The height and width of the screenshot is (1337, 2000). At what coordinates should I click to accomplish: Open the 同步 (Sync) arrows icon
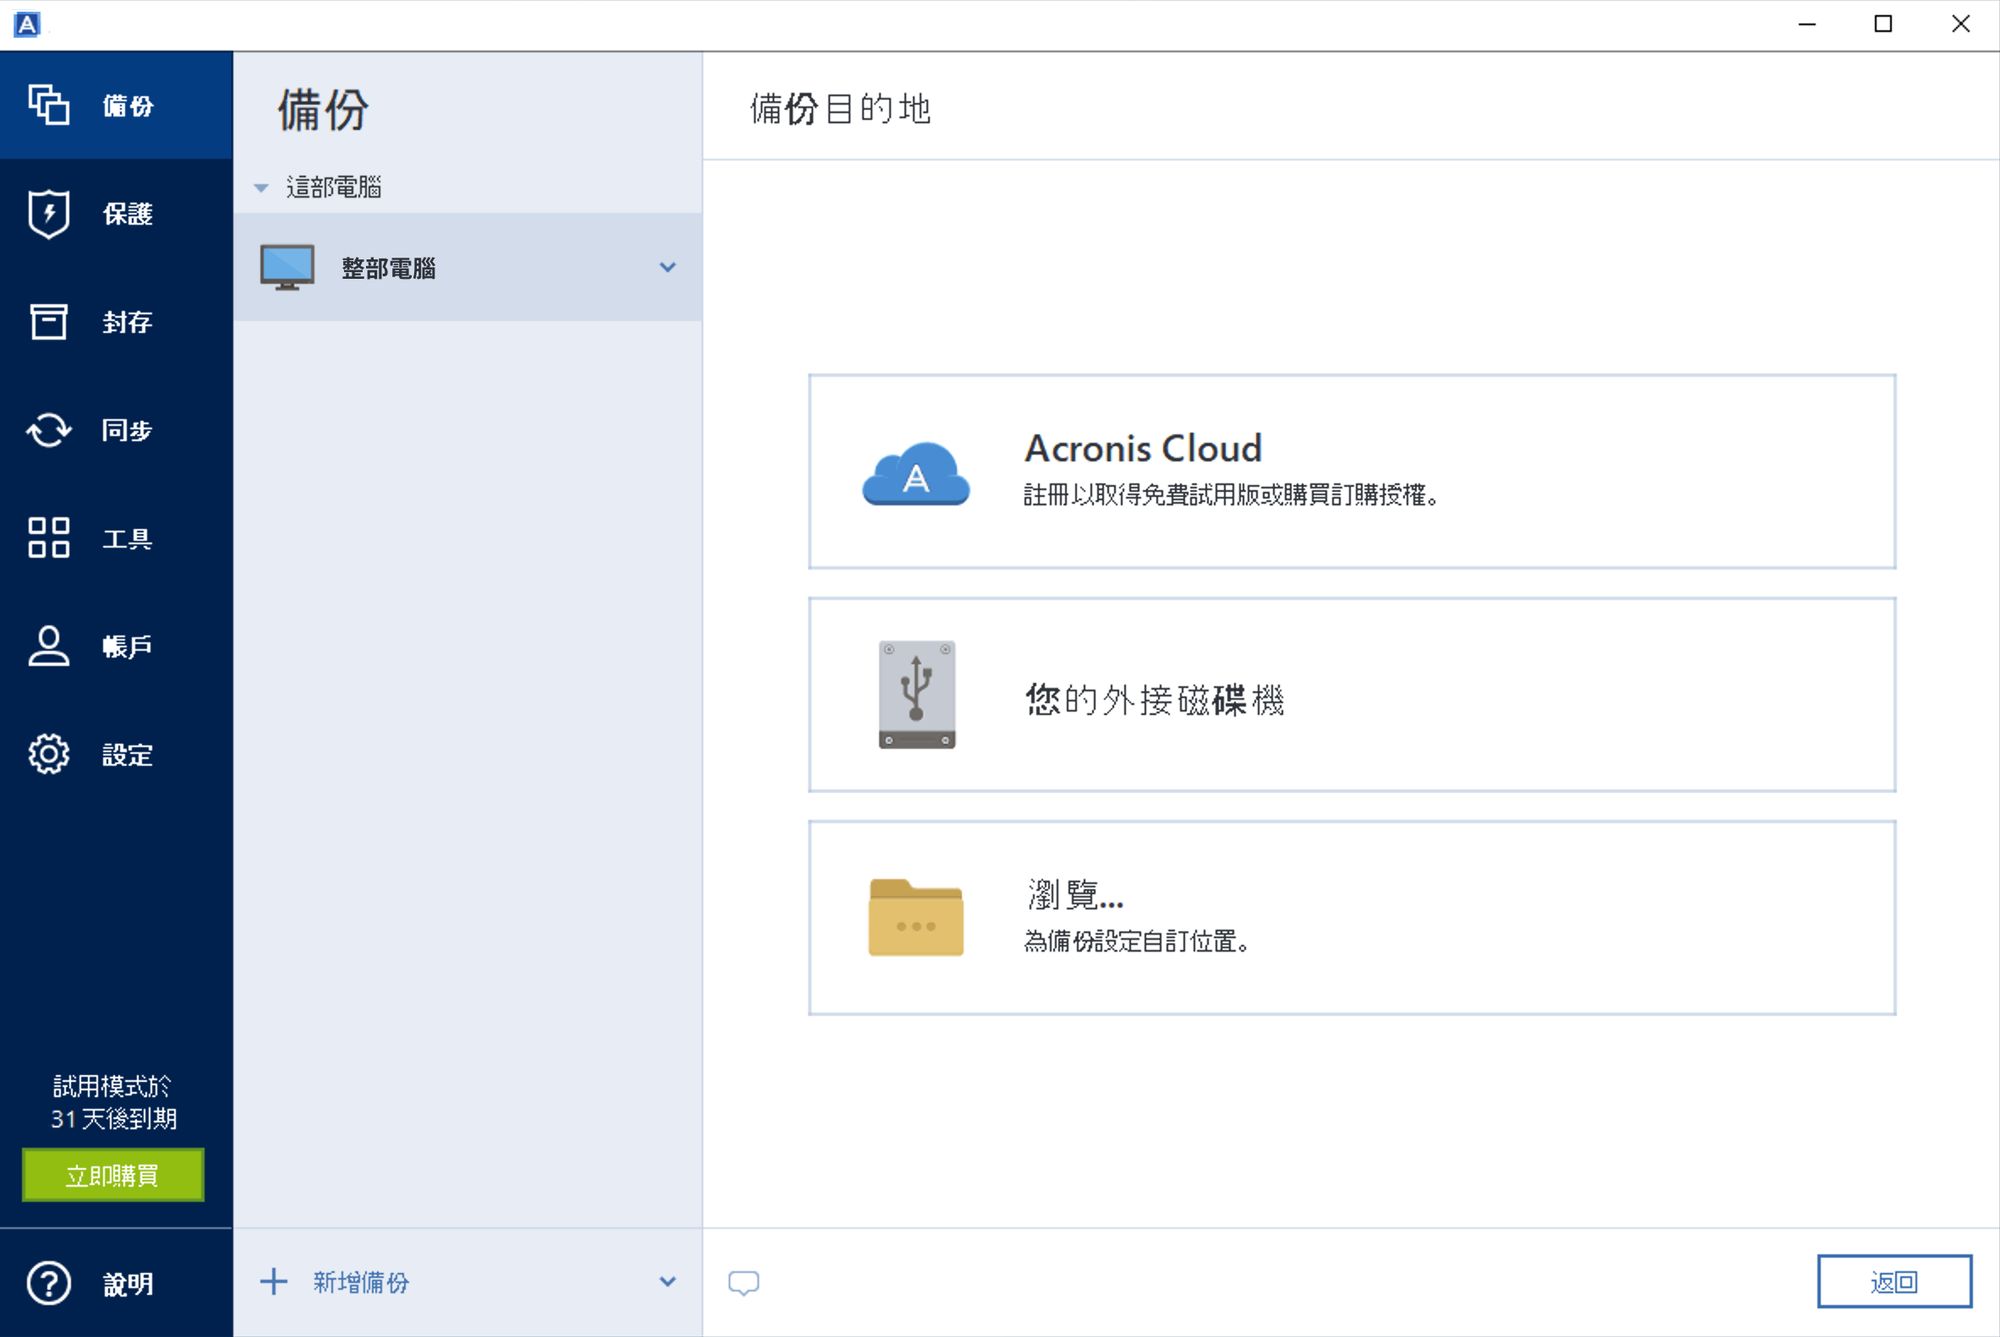(x=48, y=430)
